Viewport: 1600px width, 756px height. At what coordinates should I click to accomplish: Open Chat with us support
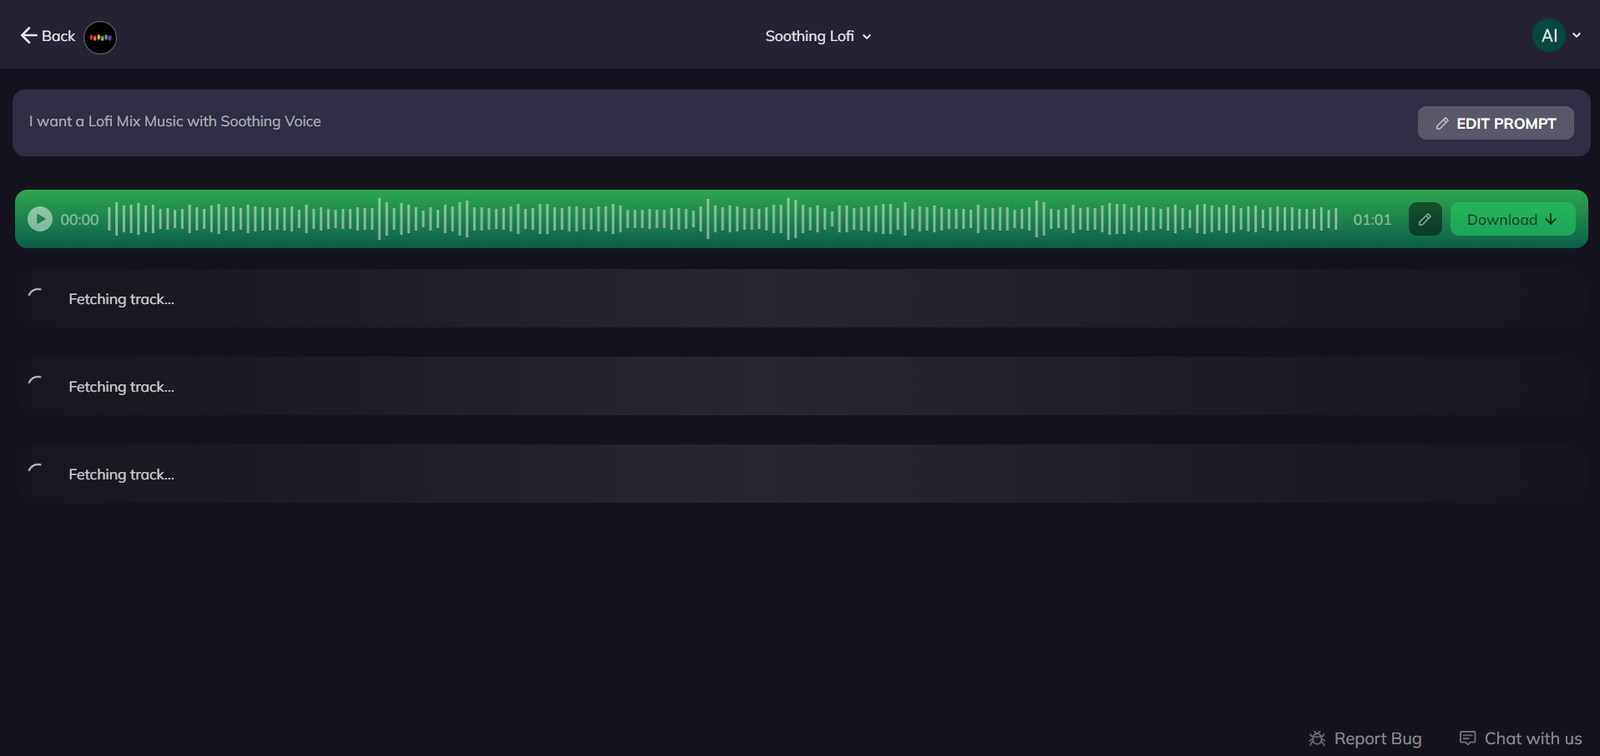(x=1532, y=738)
